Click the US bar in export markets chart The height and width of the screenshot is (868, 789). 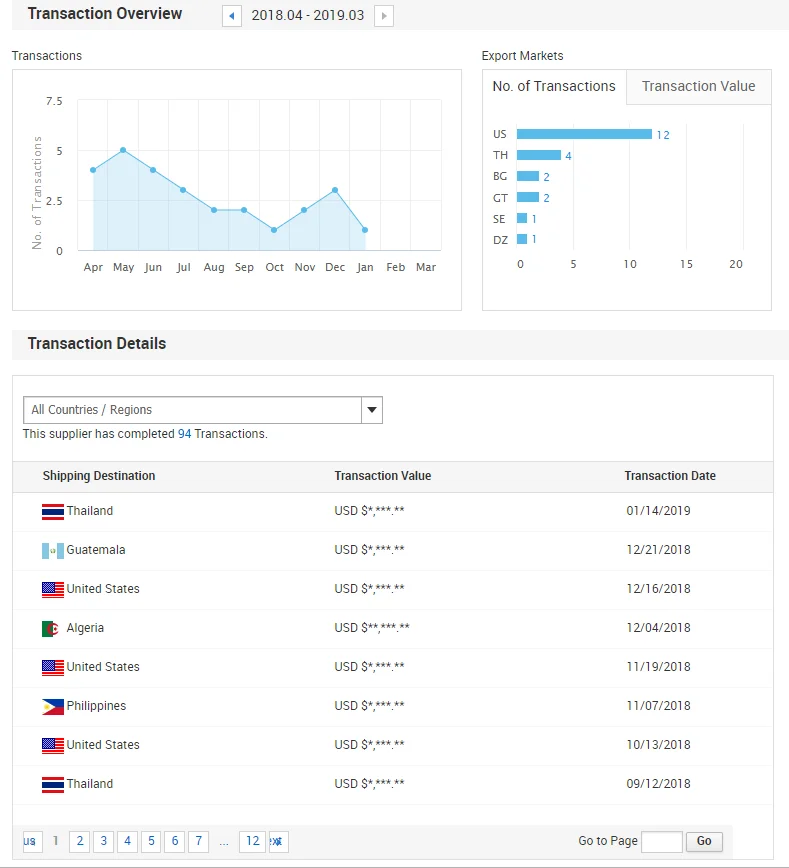click(584, 134)
